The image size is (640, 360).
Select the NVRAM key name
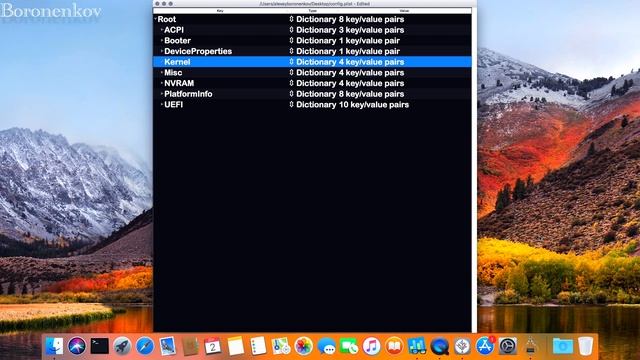[179, 83]
